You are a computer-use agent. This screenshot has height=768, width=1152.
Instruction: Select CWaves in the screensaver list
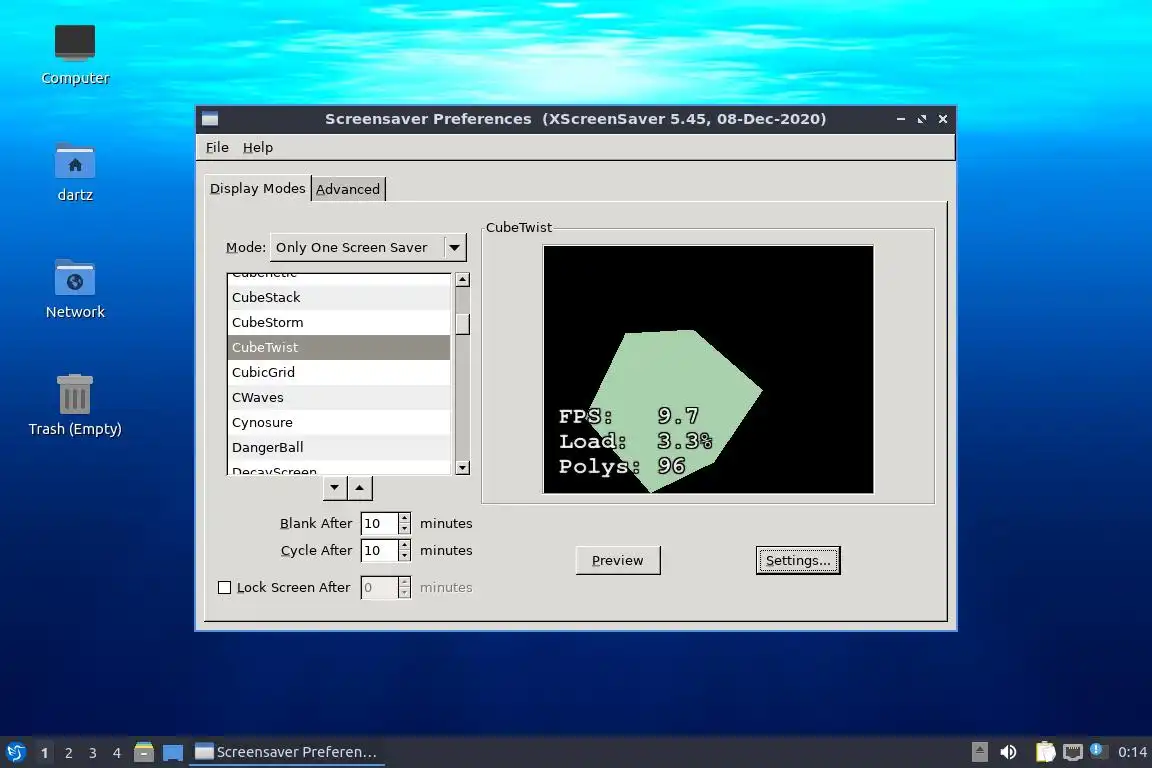[x=339, y=397]
